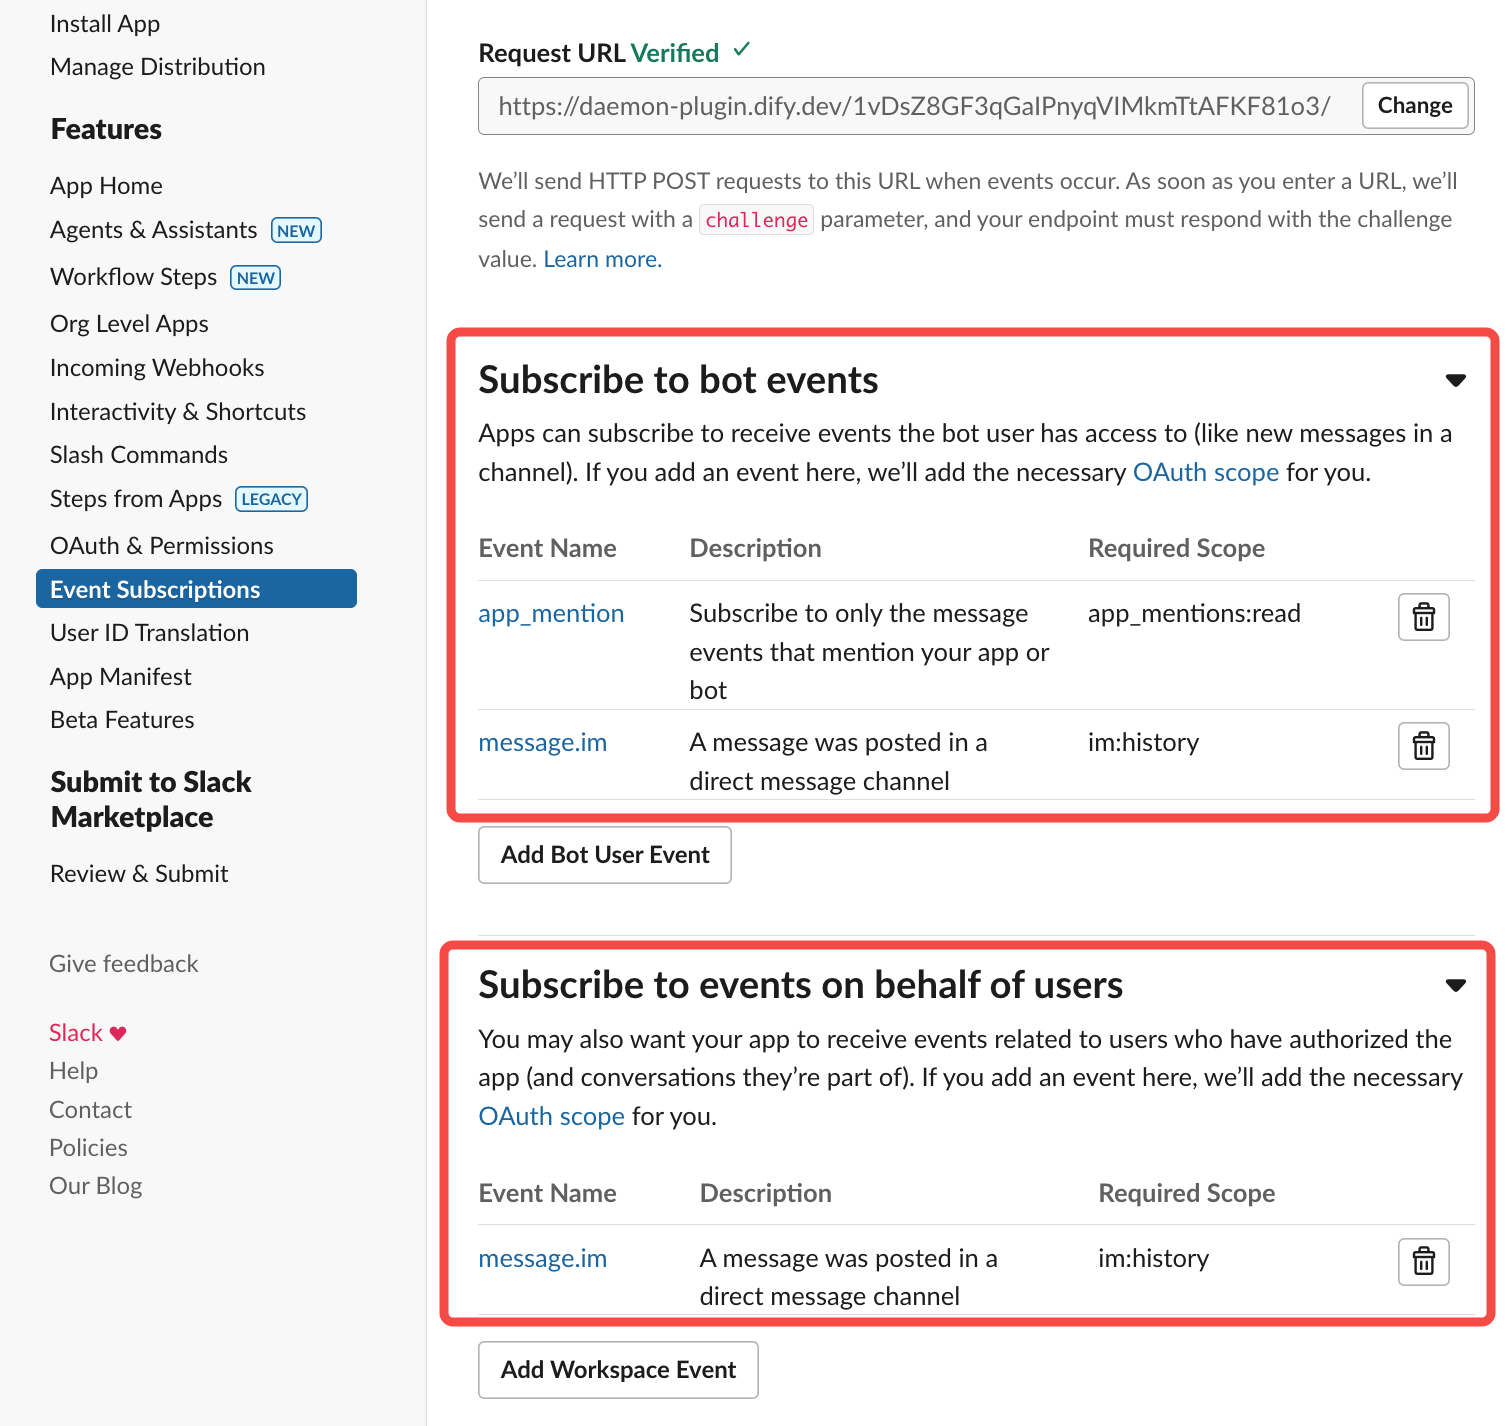1508x1426 pixels.
Task: Open Review & Submit page
Action: 139,874
